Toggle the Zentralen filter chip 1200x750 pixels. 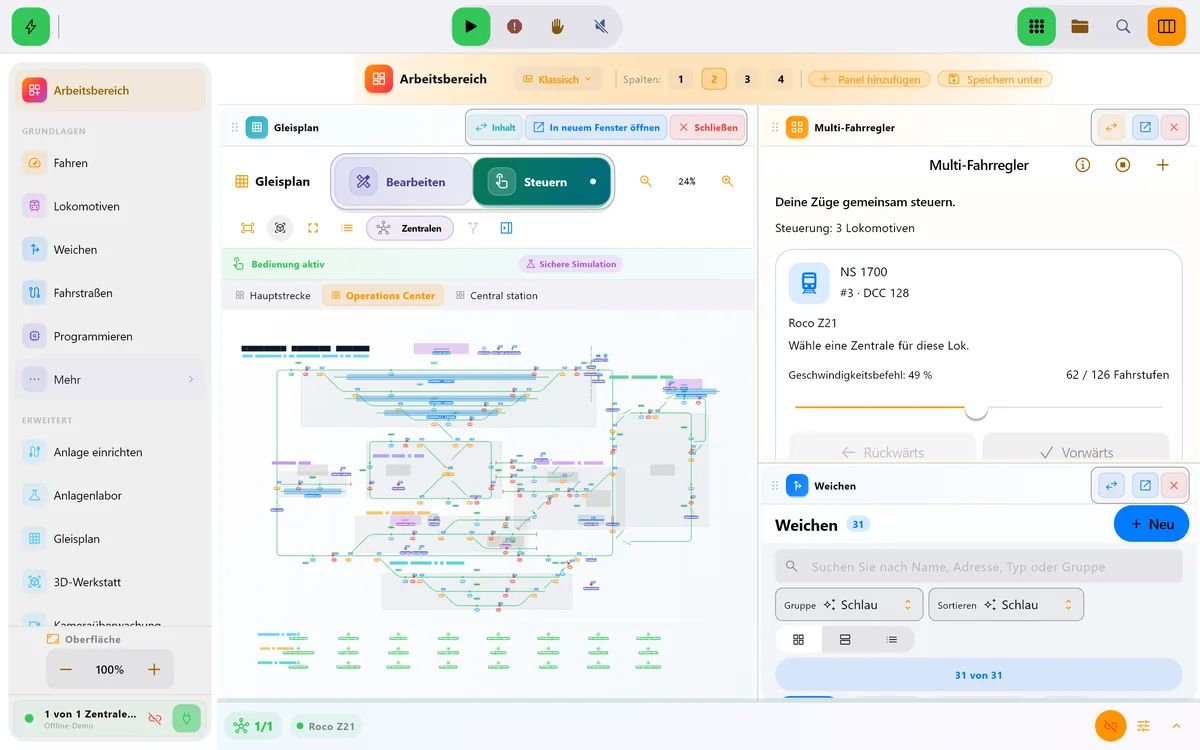409,228
